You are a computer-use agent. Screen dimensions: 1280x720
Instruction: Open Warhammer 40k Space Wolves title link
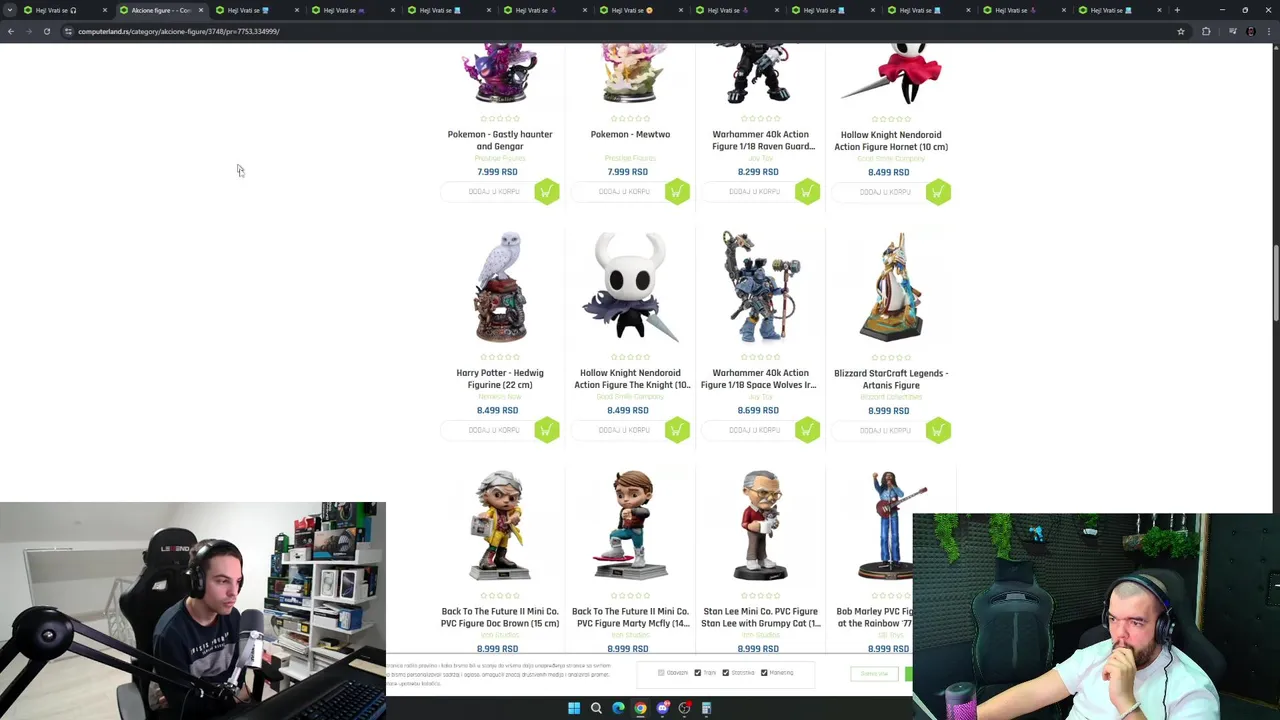point(758,379)
